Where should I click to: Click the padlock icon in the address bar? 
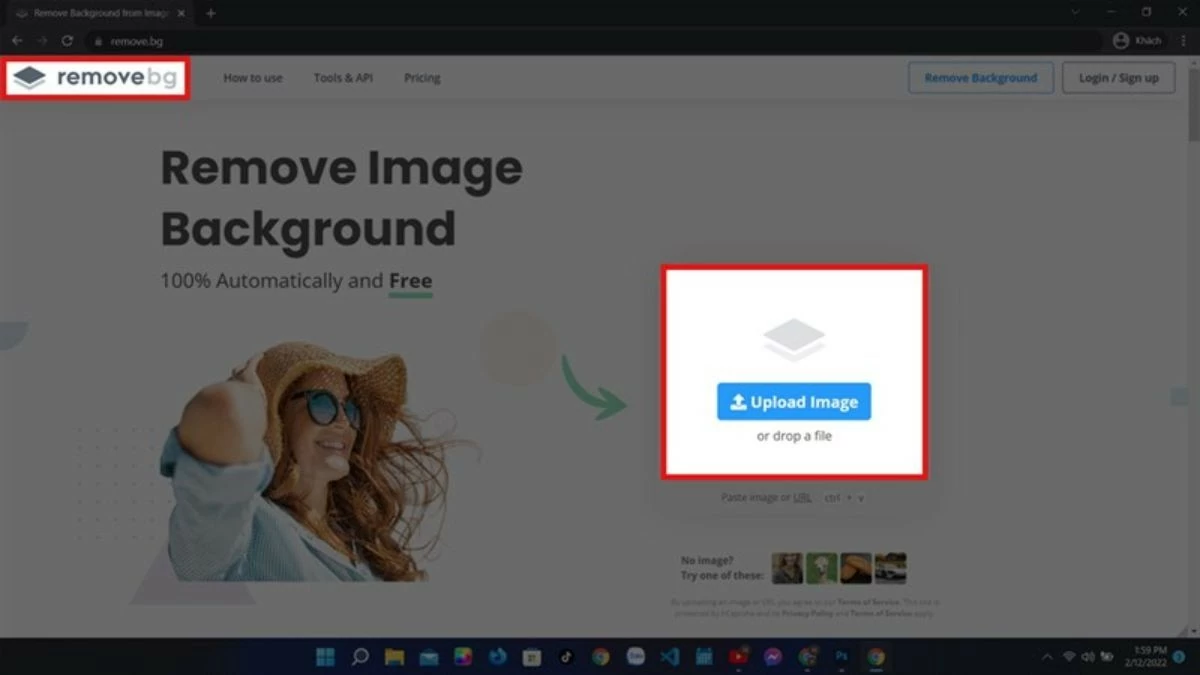(97, 42)
